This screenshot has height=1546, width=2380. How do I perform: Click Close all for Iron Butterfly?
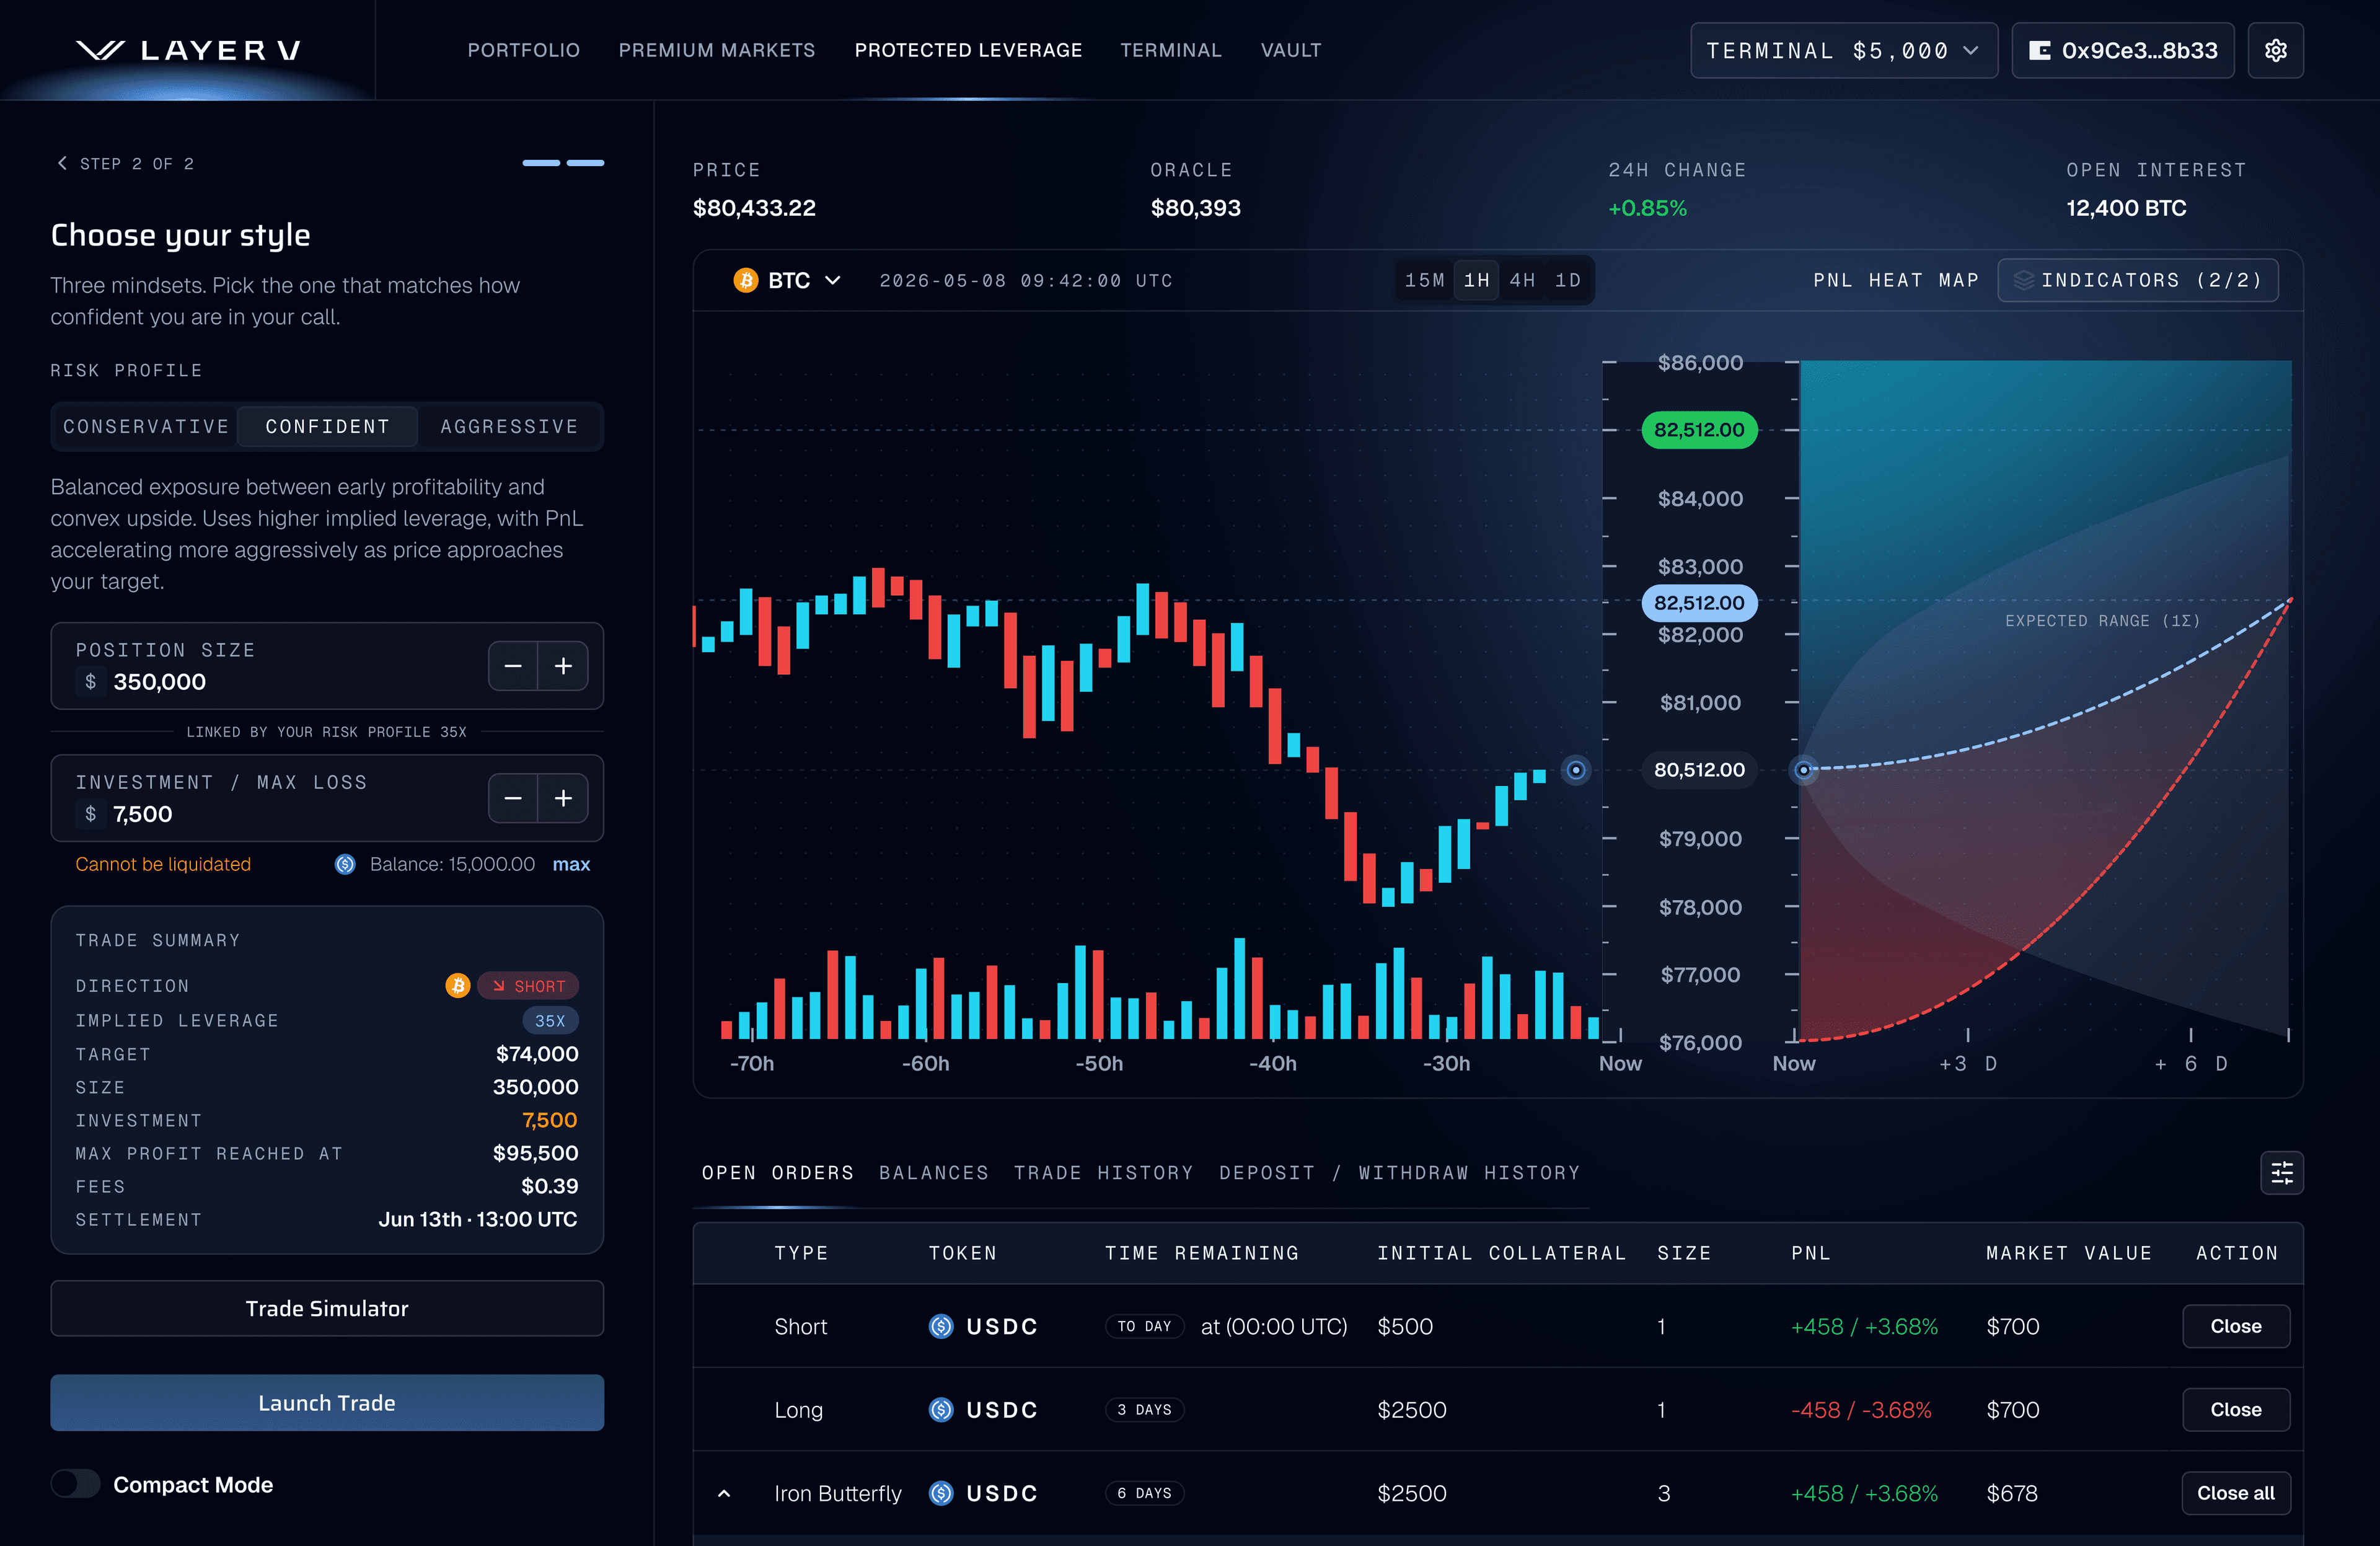pyautogui.click(x=2235, y=1493)
